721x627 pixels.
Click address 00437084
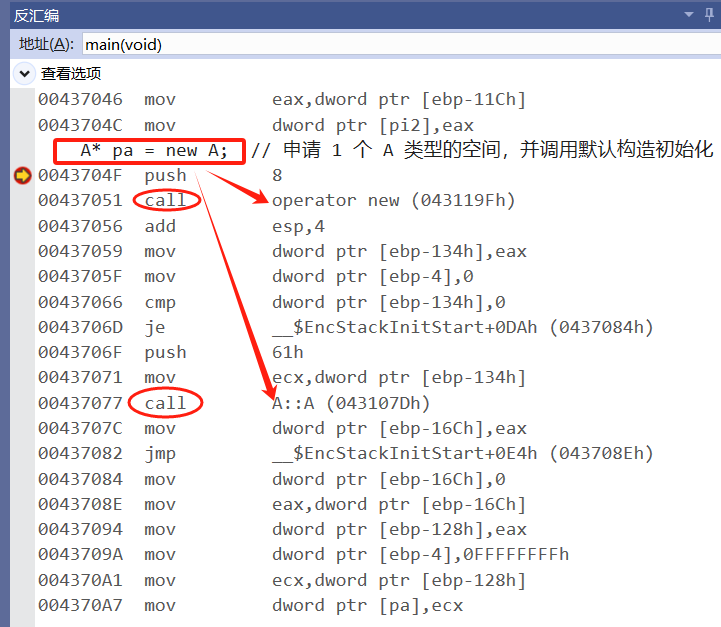(80, 479)
